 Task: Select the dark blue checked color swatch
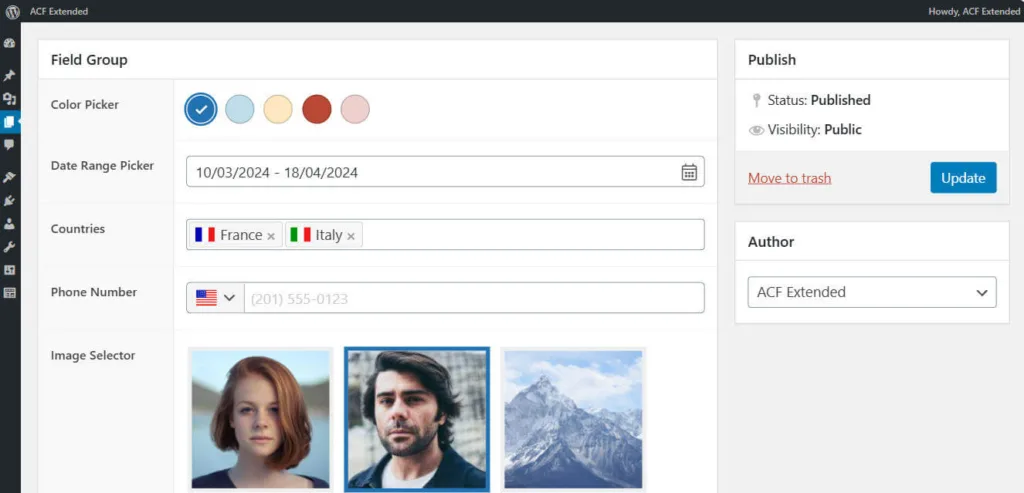point(200,109)
